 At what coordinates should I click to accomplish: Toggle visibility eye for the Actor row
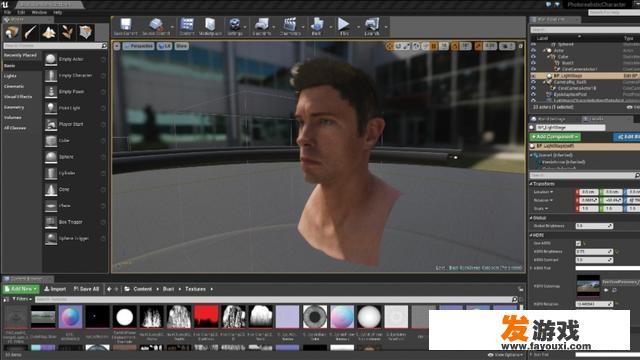tap(533, 51)
